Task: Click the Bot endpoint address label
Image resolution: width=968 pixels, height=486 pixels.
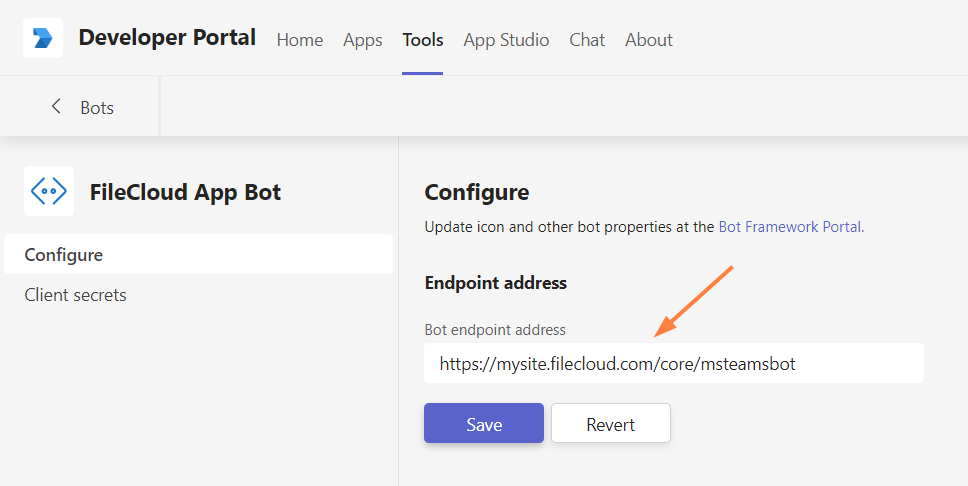Action: [x=495, y=329]
